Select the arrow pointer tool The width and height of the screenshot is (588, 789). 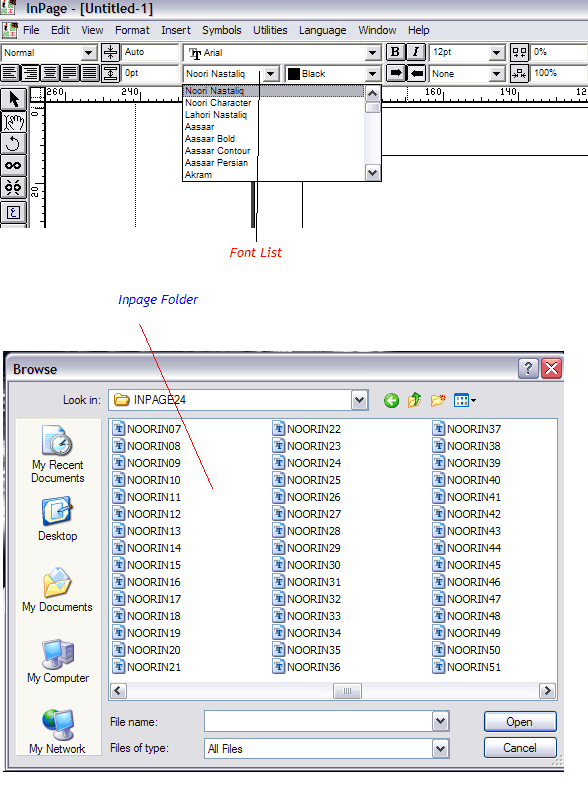point(14,99)
